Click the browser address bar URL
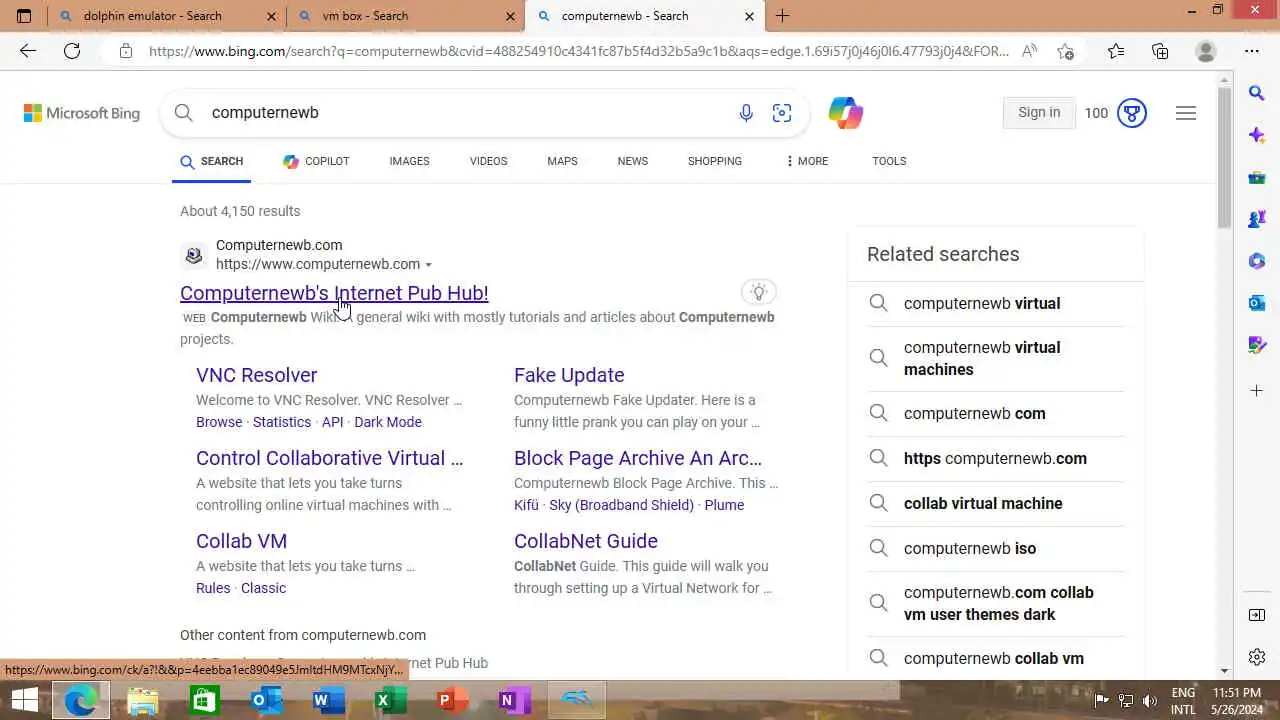 [x=578, y=51]
